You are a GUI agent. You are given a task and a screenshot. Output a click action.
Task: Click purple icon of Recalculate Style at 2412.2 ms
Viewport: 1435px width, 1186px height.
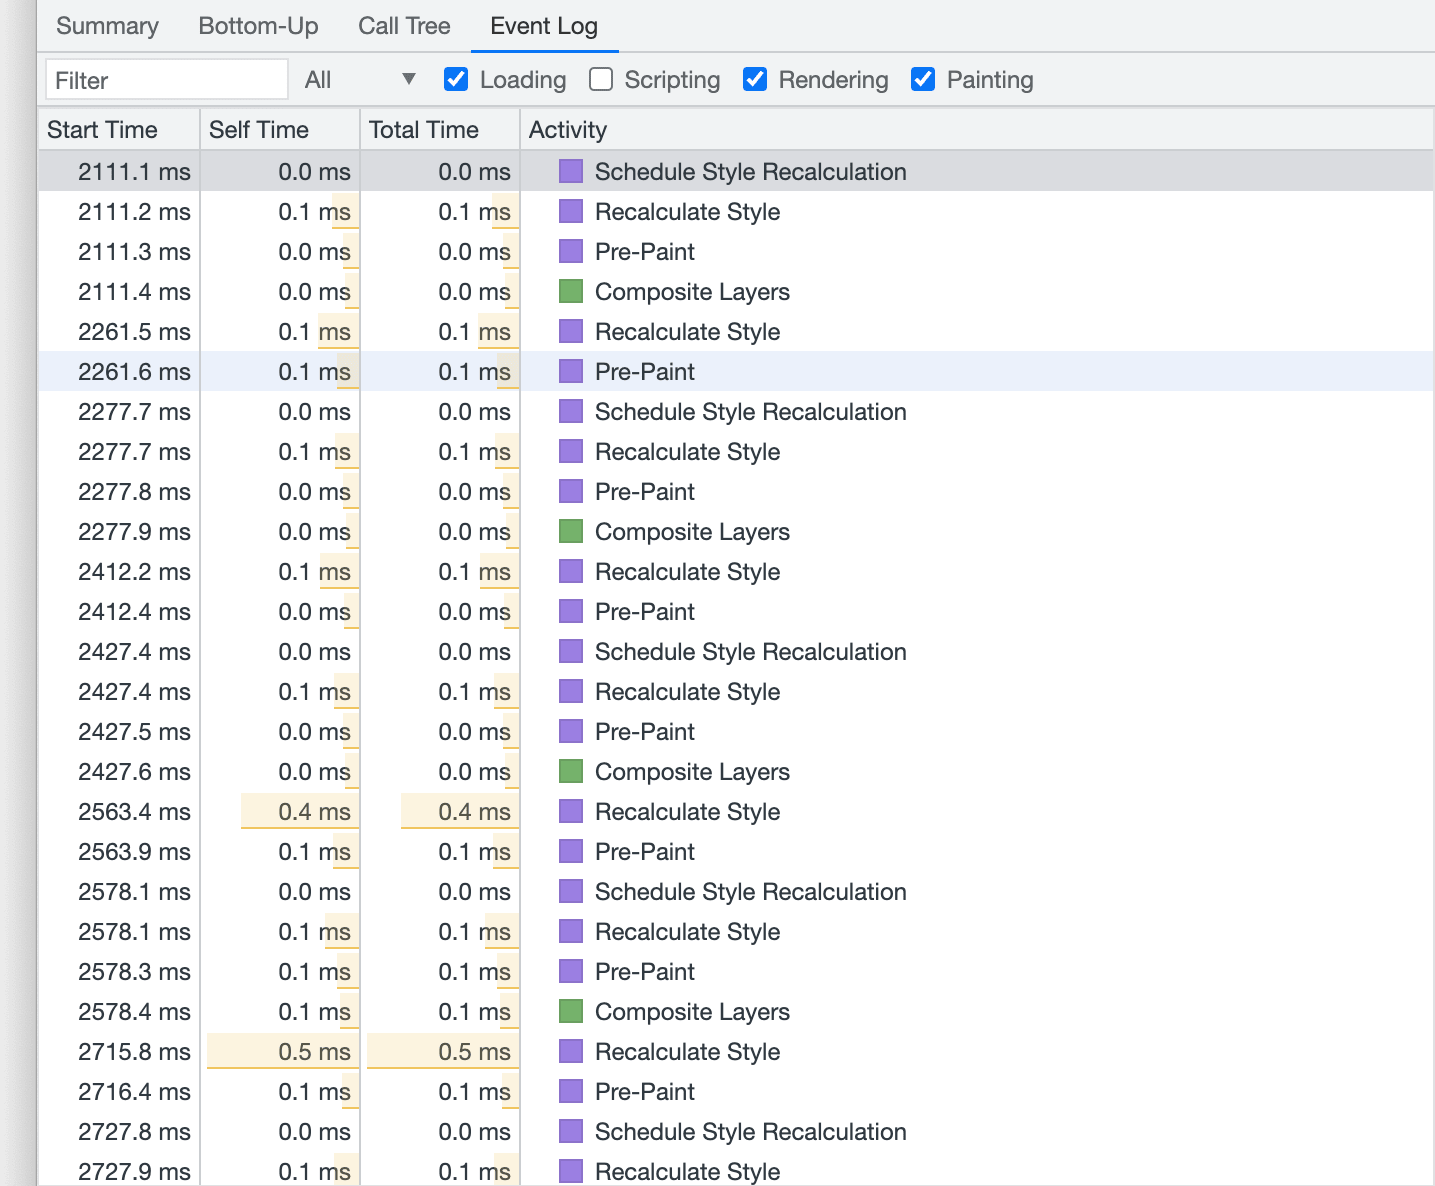571,571
